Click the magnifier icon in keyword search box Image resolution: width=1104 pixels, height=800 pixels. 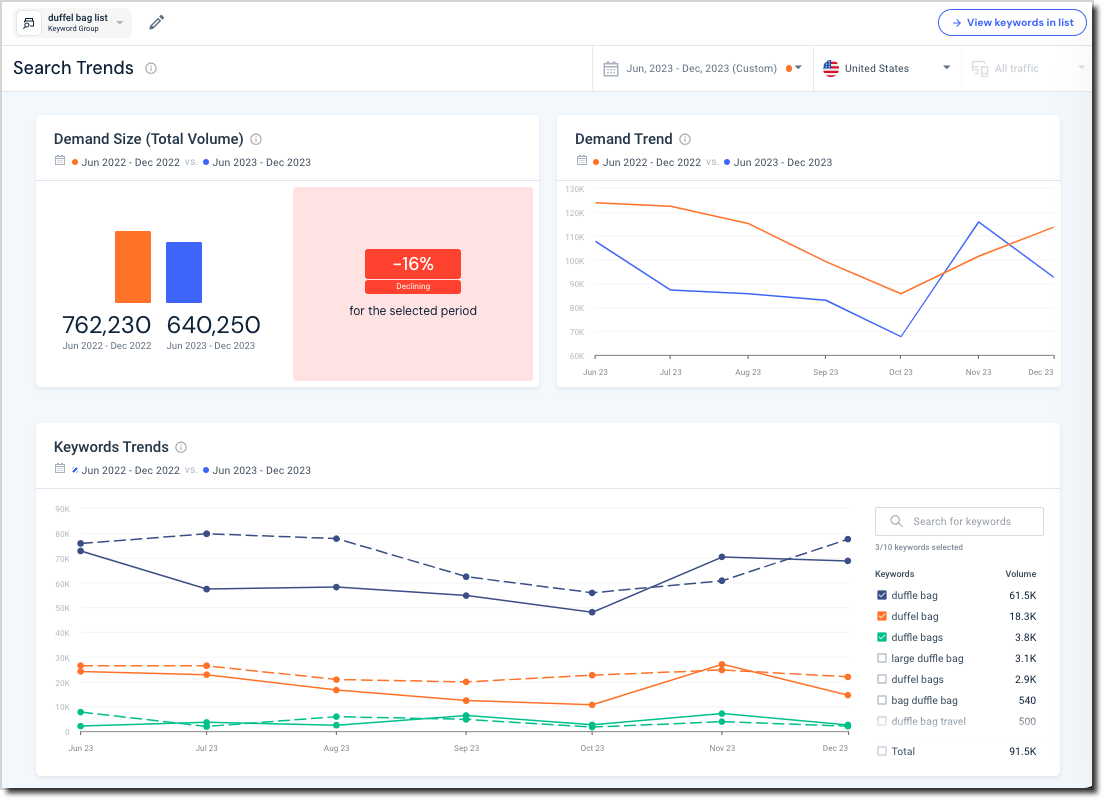tap(896, 521)
